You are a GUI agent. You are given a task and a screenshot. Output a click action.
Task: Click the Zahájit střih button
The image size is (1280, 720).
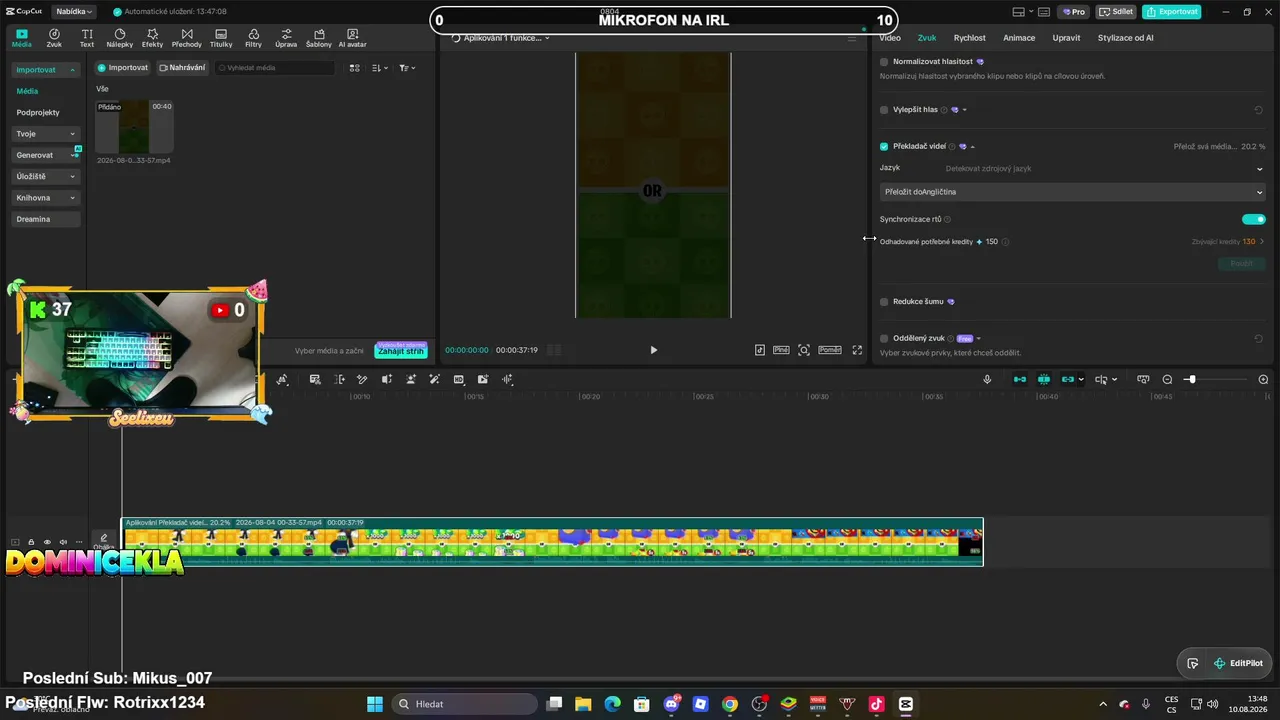click(x=401, y=351)
